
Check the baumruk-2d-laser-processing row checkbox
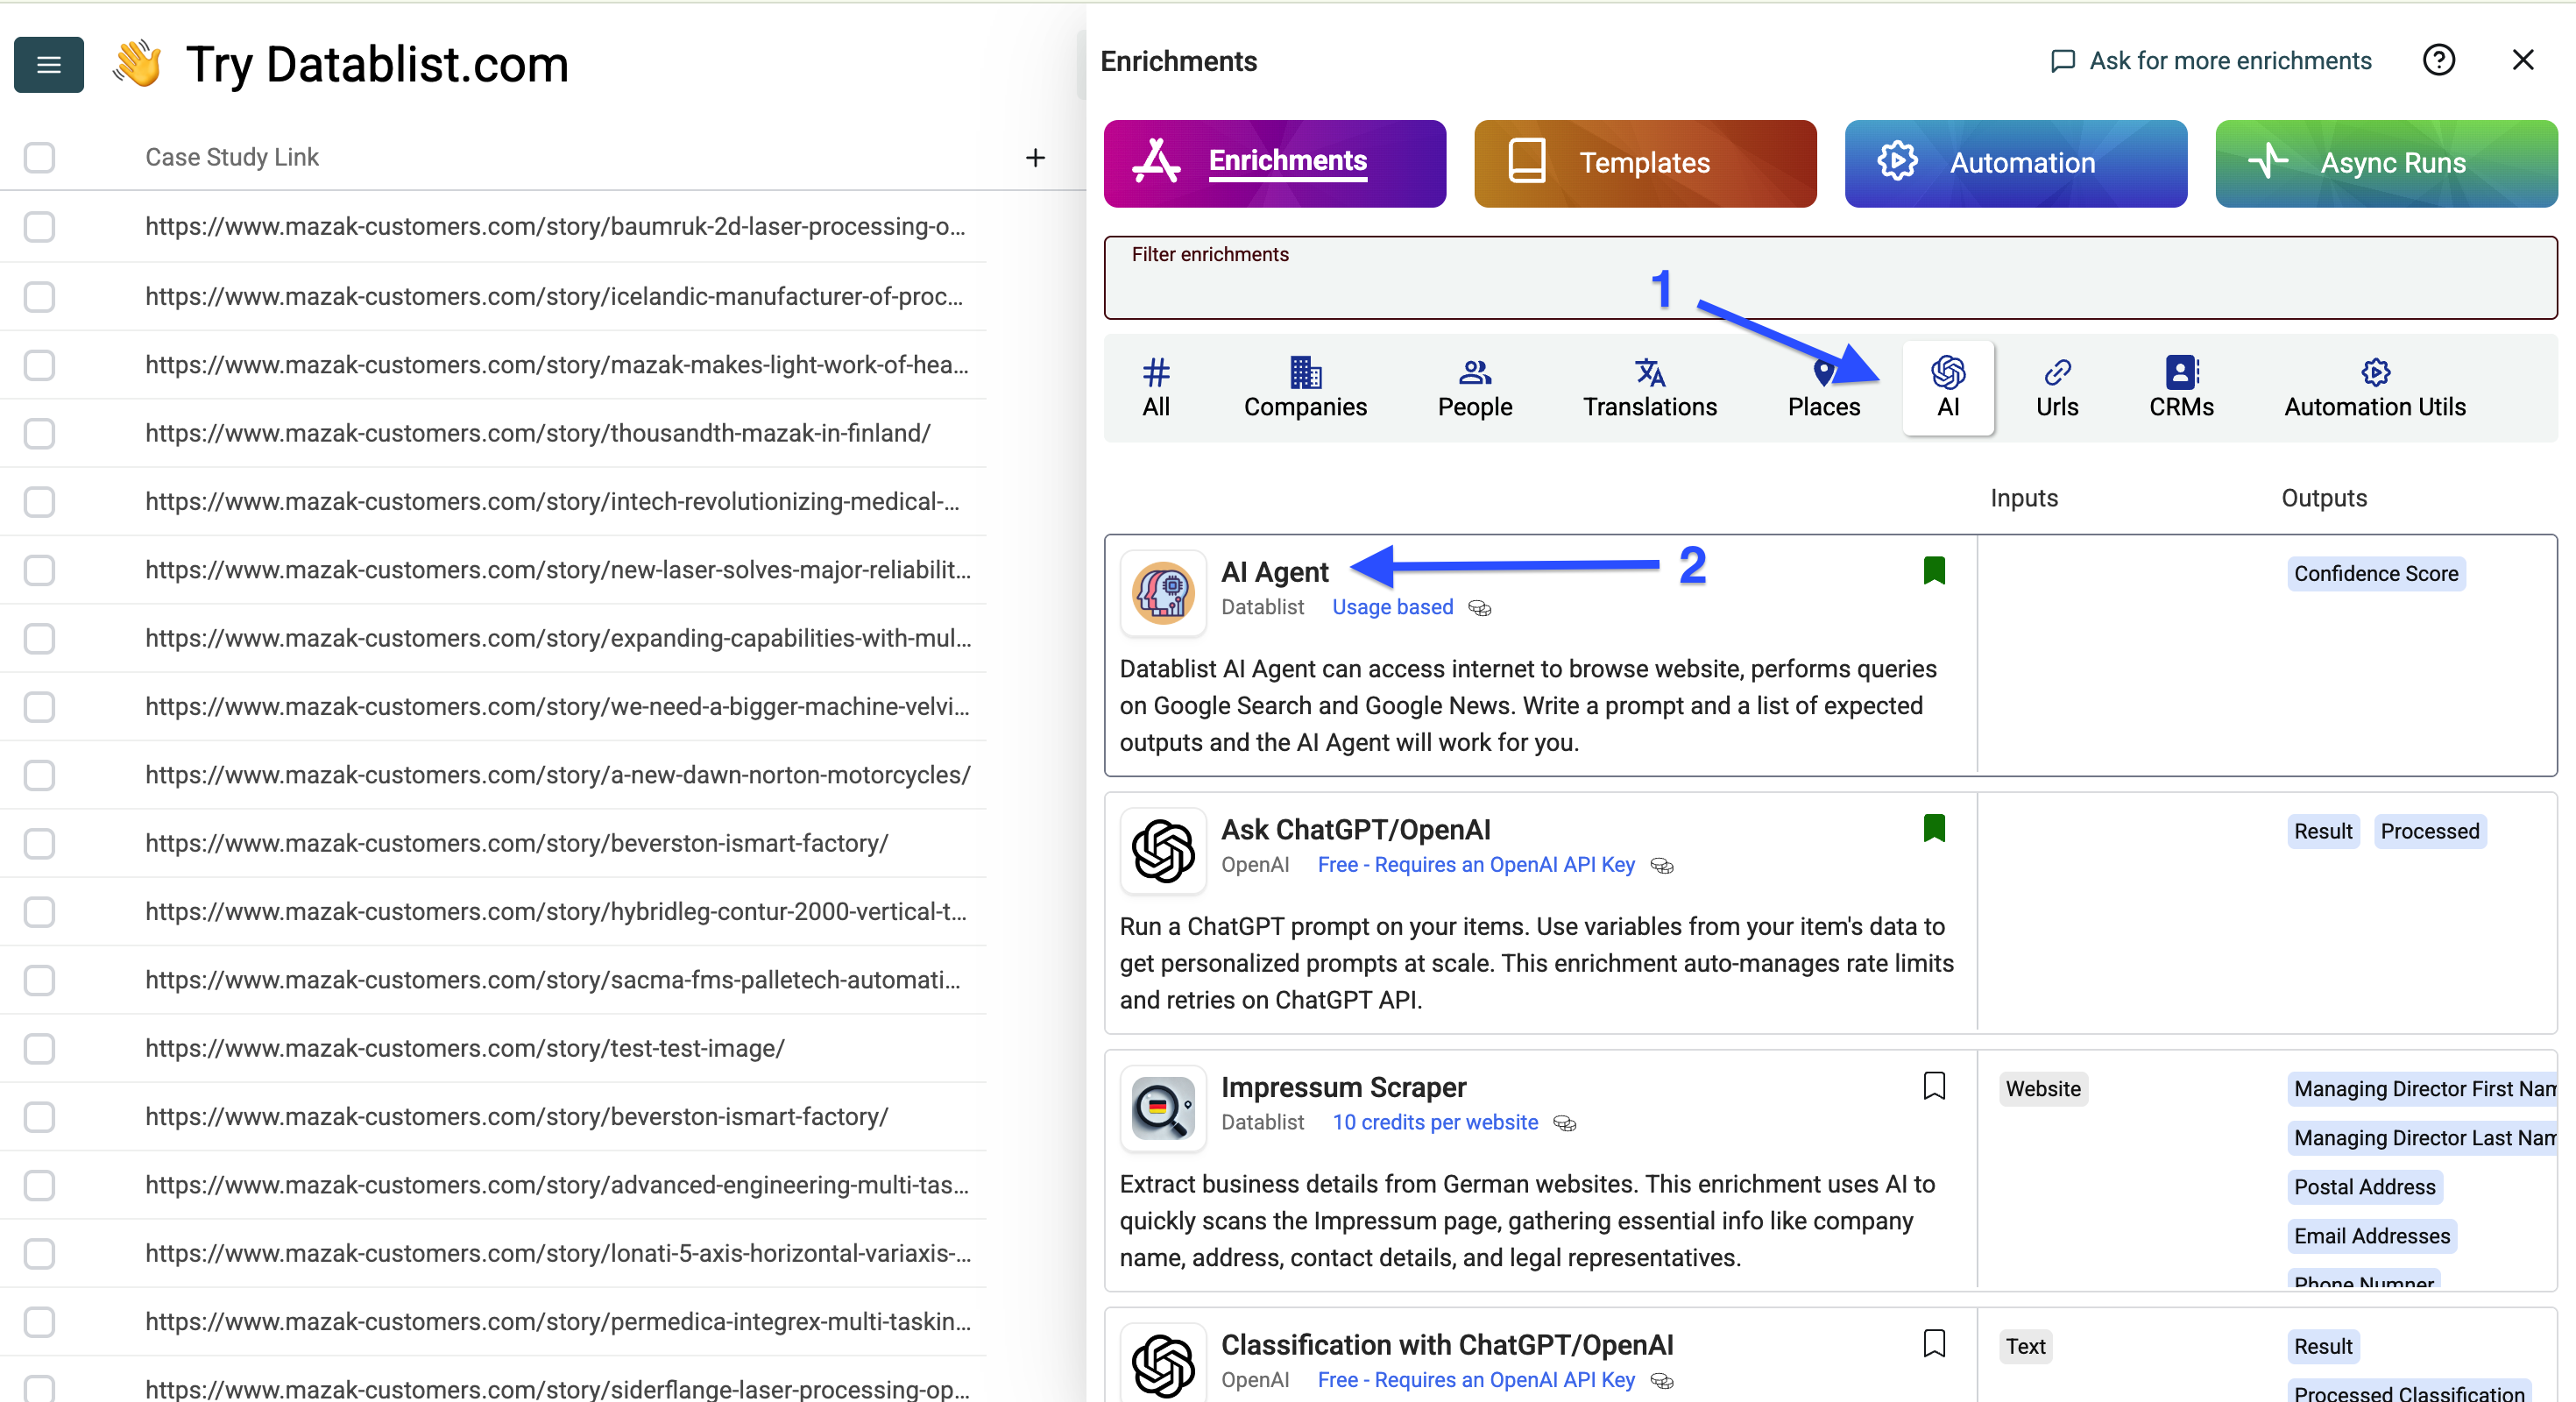coord(39,227)
